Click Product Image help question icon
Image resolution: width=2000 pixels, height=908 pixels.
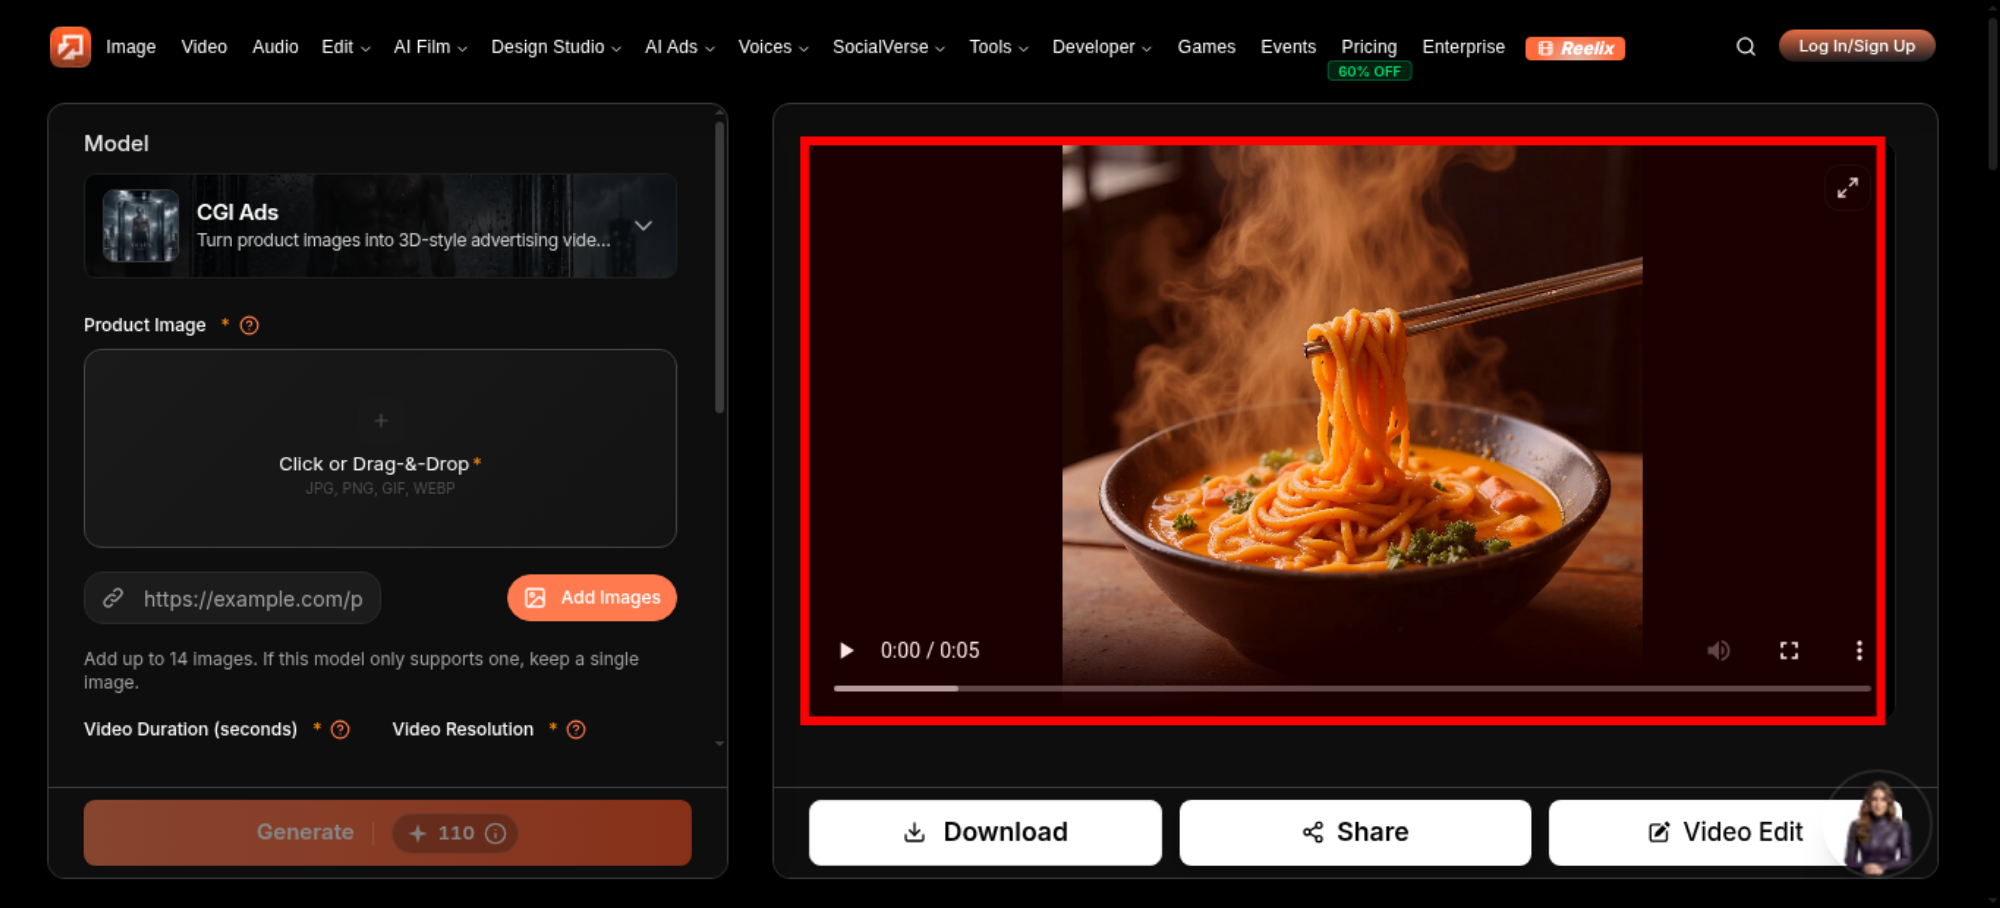click(x=249, y=325)
